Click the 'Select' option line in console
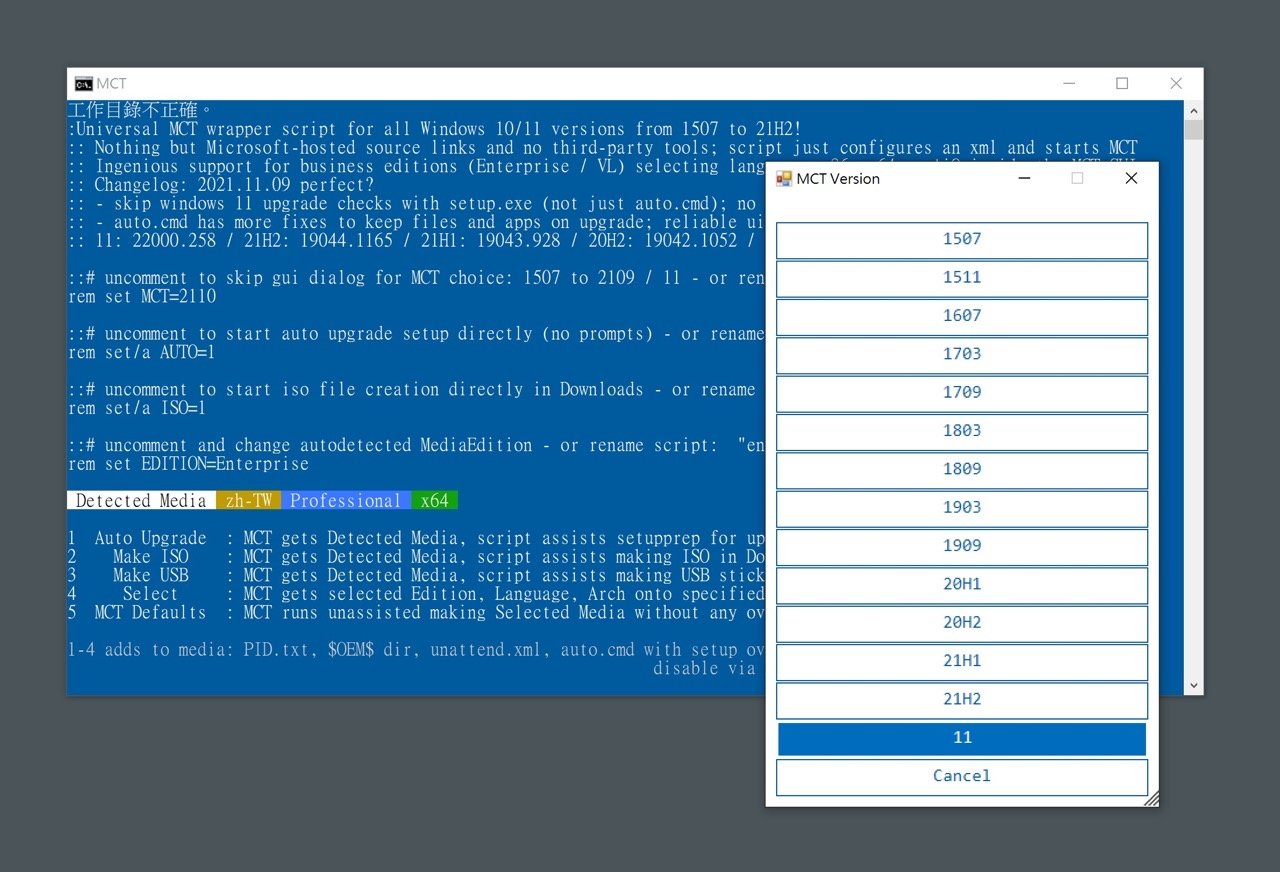The width and height of the screenshot is (1280, 872). (x=416, y=594)
